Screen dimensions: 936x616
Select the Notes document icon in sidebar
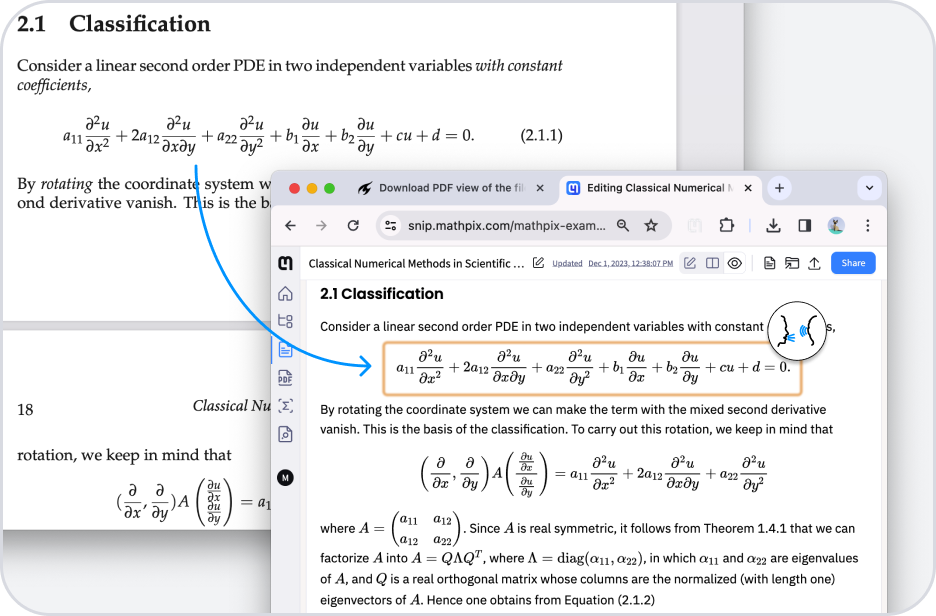(x=285, y=350)
